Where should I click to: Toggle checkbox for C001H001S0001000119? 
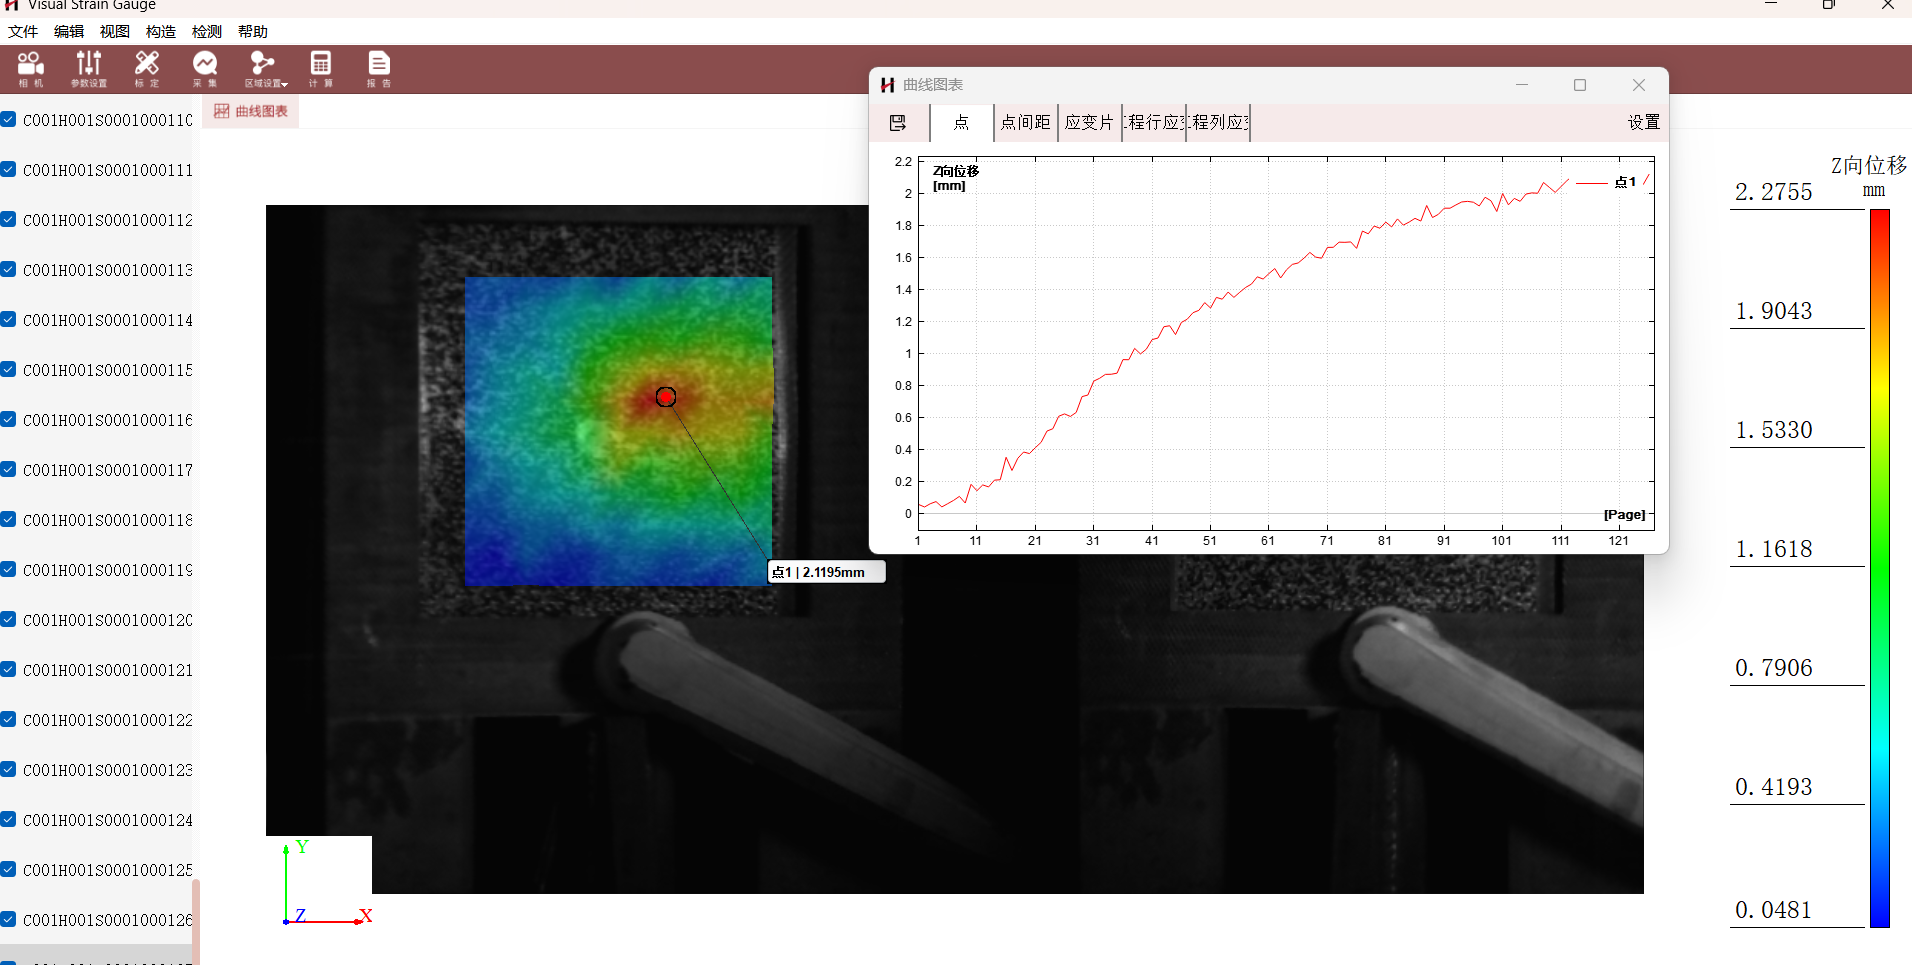point(8,569)
